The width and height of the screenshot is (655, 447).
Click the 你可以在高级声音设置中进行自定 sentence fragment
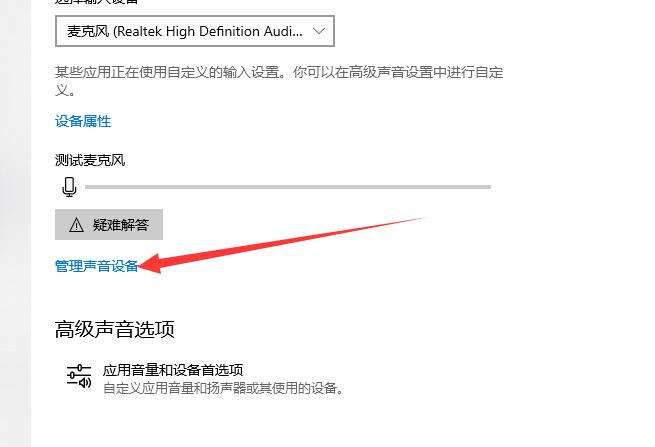(398, 72)
